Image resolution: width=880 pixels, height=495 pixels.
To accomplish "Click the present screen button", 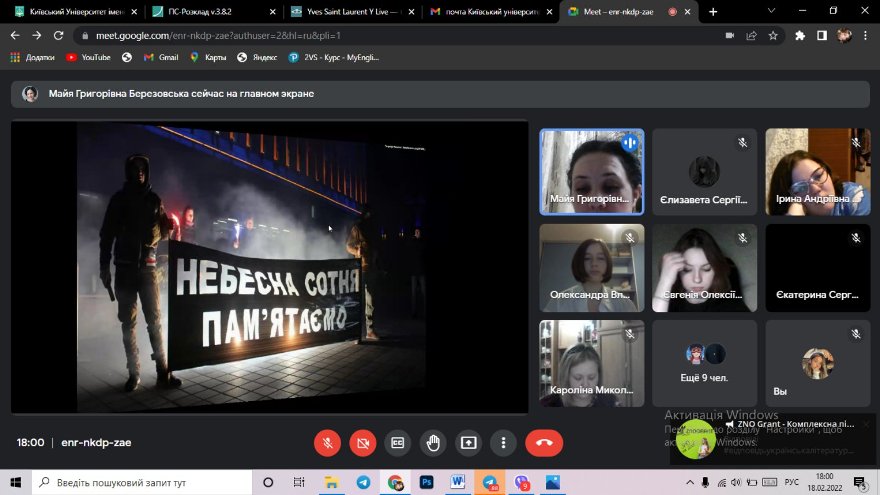I will (468, 442).
